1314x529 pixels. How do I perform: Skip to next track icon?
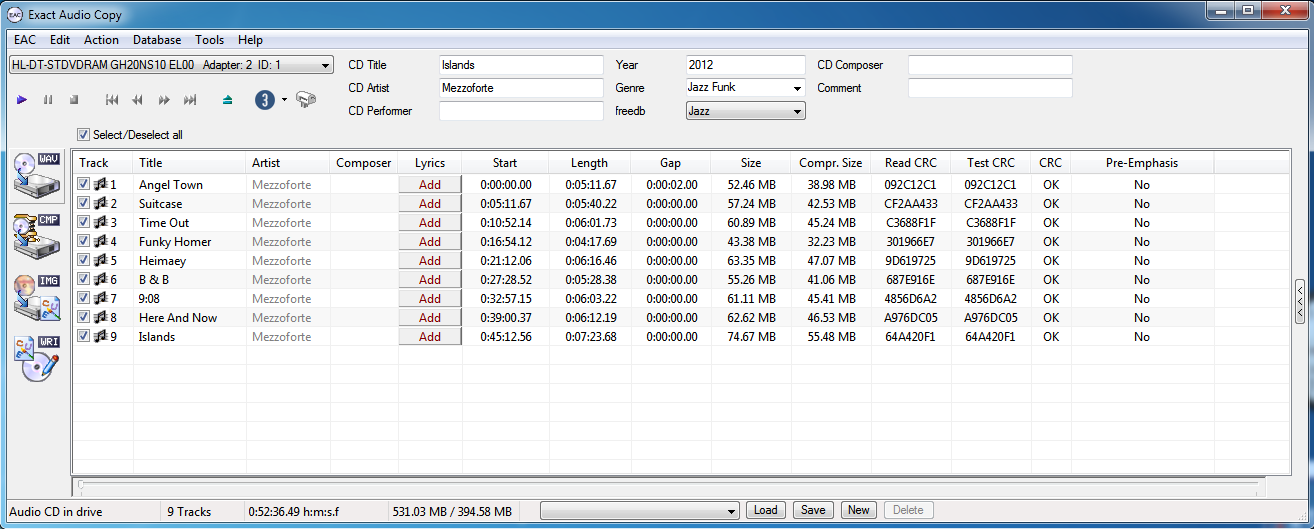[190, 100]
